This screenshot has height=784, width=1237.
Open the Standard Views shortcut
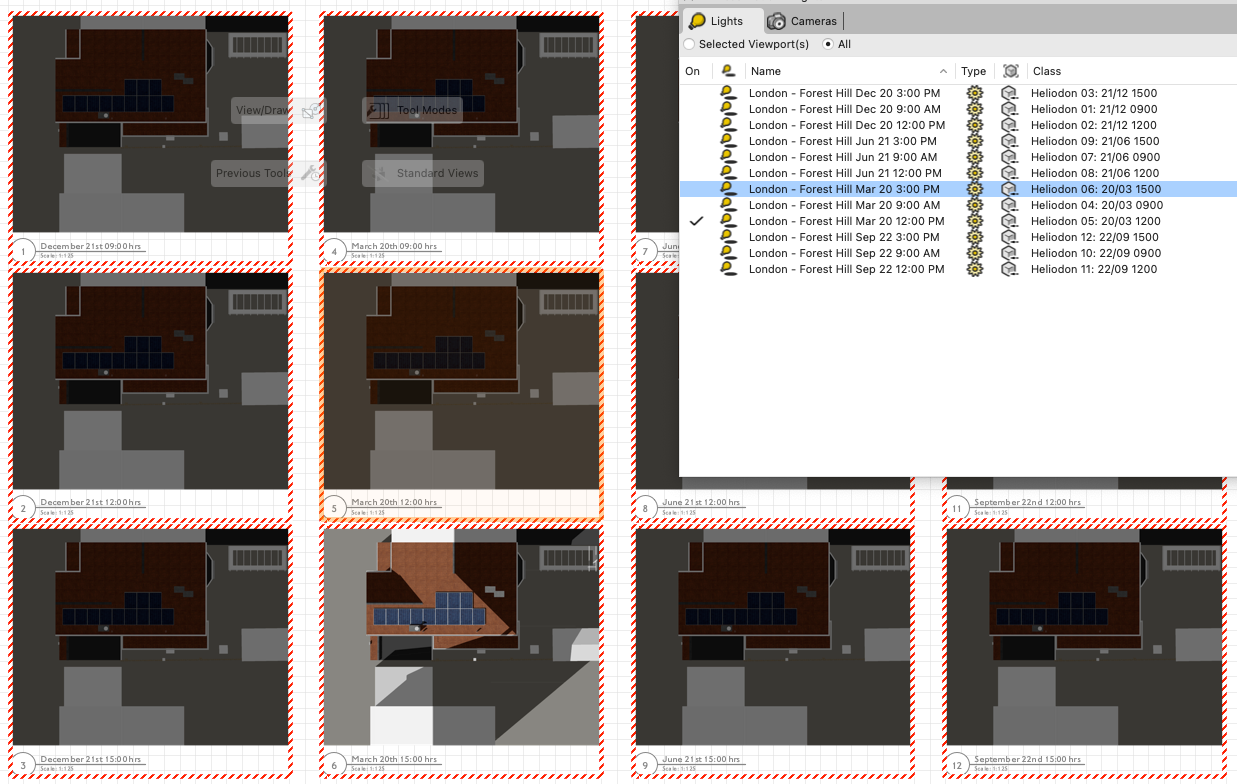coord(436,173)
